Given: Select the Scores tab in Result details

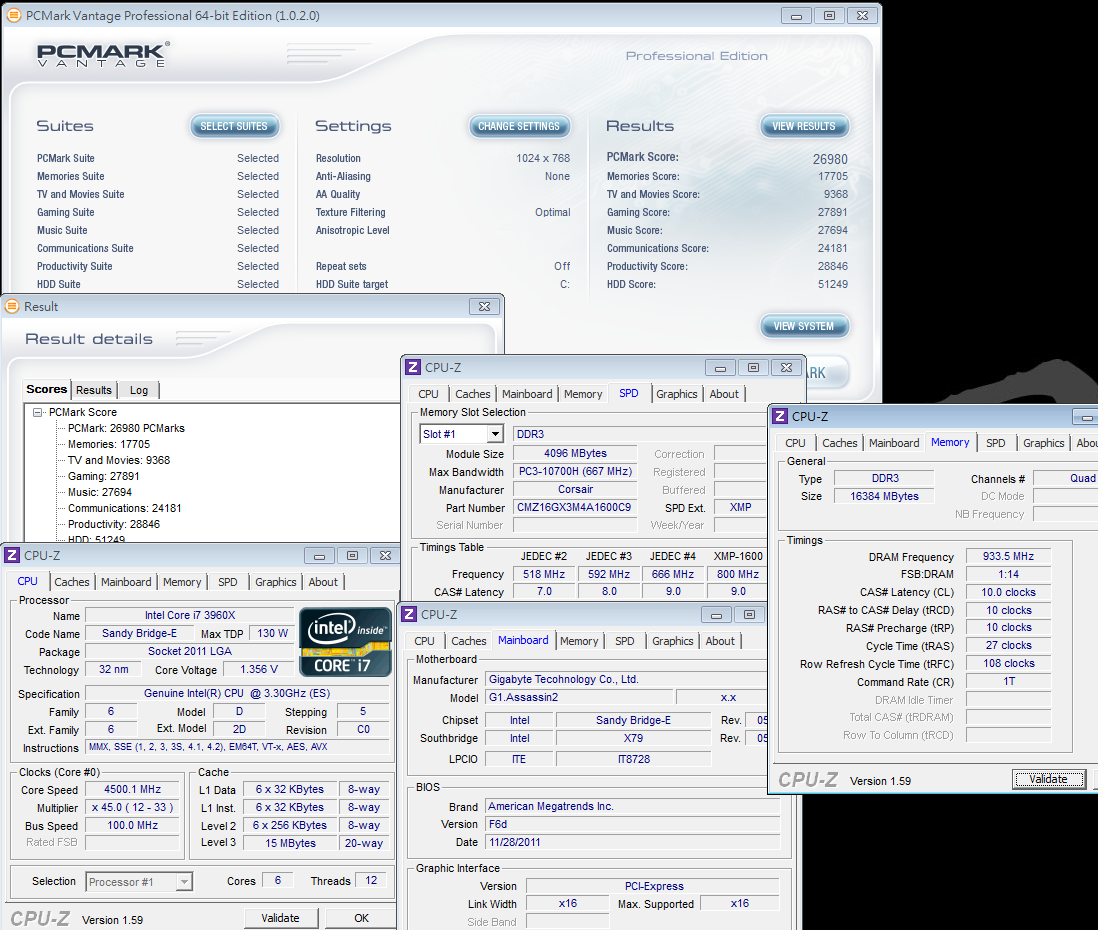Looking at the screenshot, I should [47, 389].
